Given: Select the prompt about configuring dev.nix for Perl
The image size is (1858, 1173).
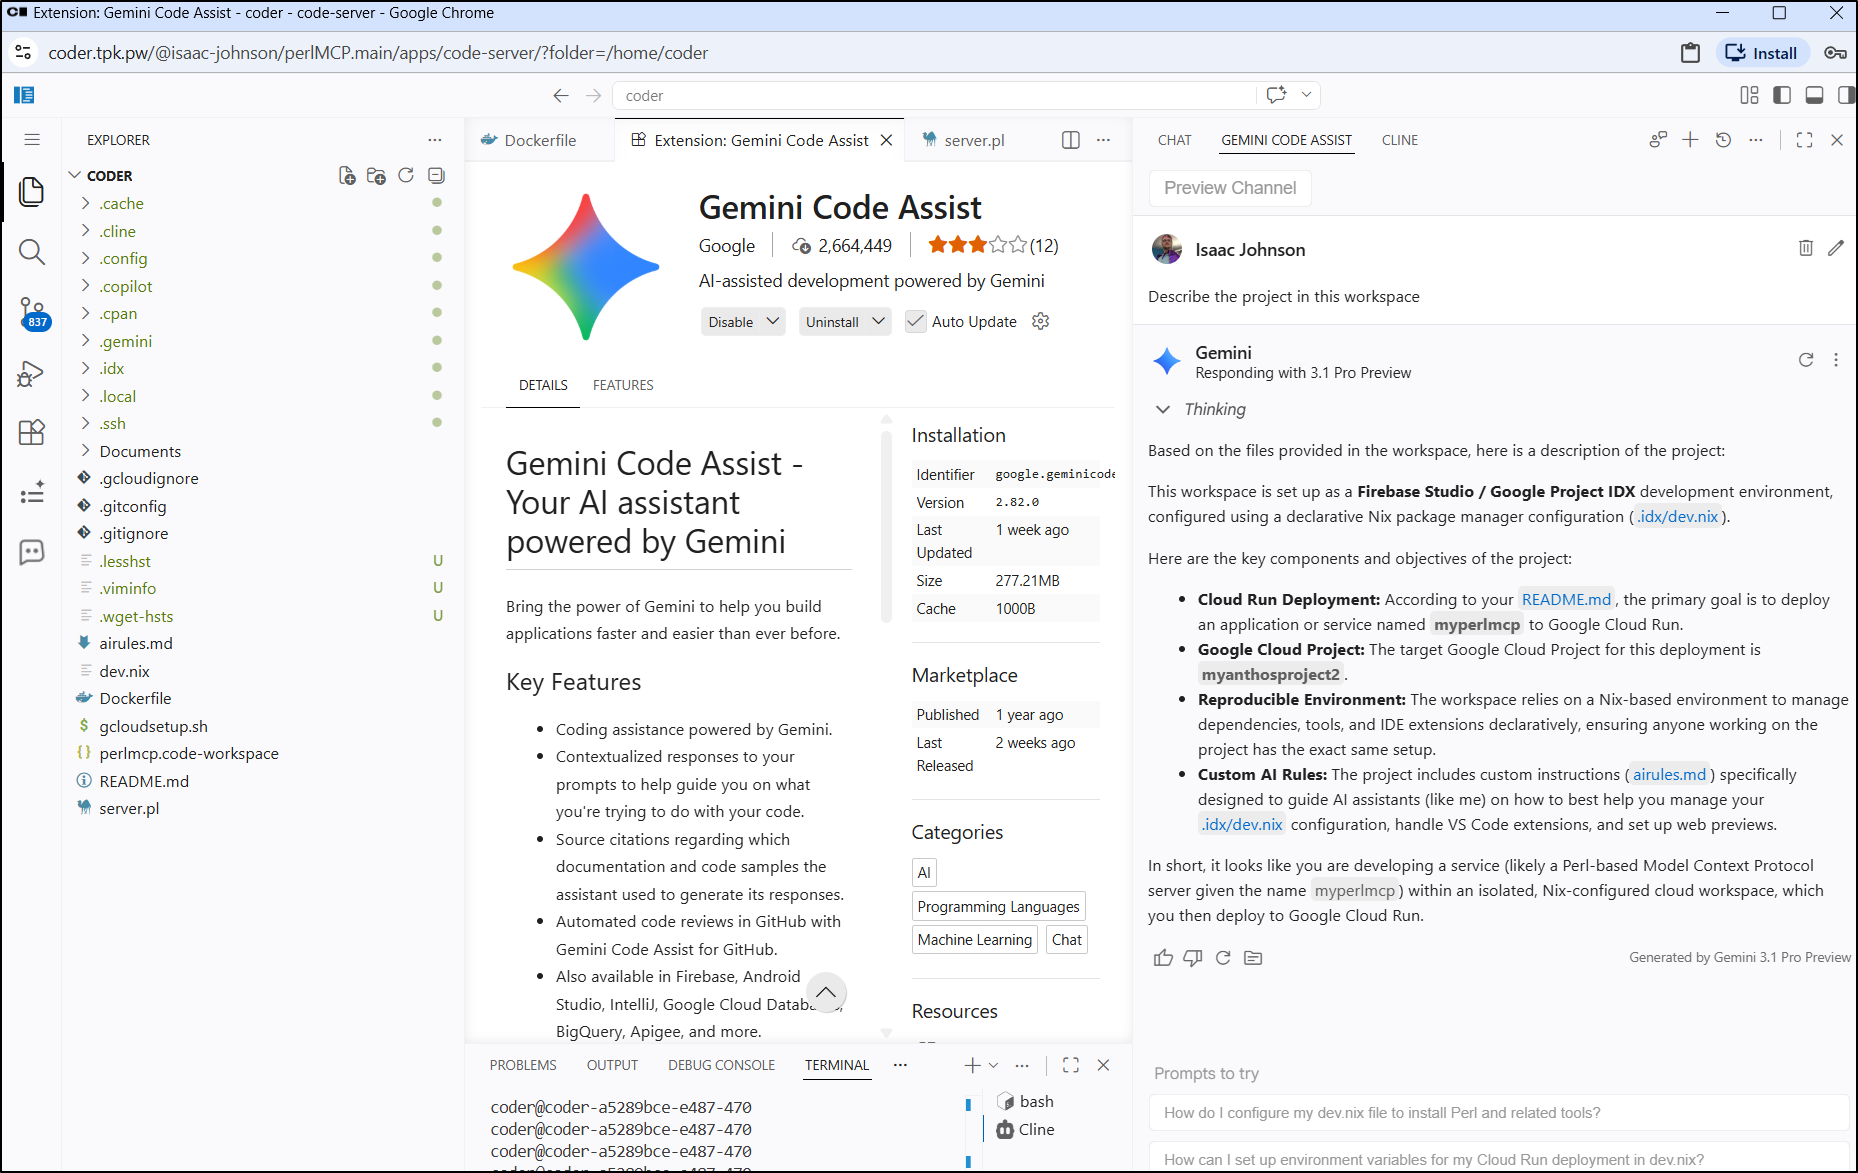Looking at the screenshot, I should pos(1497,1113).
